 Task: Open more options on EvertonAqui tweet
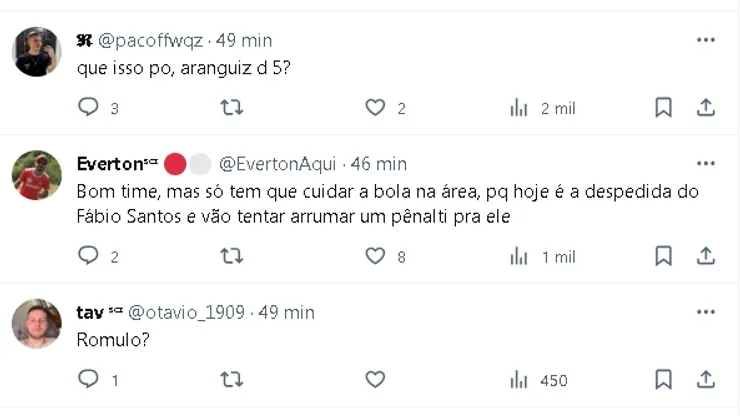[706, 163]
